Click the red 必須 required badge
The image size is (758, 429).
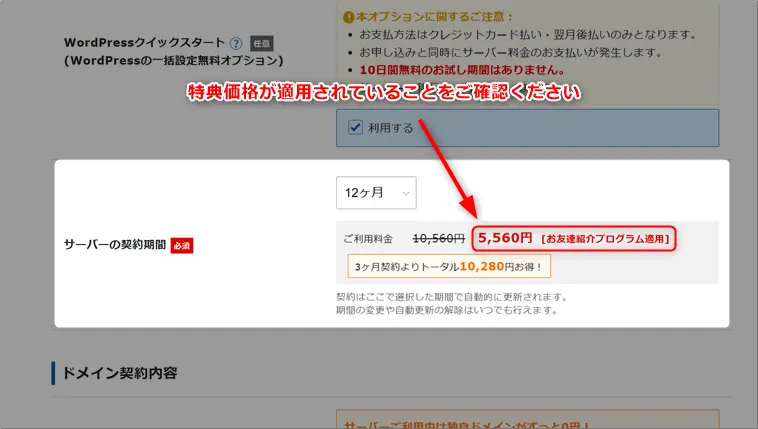click(x=182, y=245)
